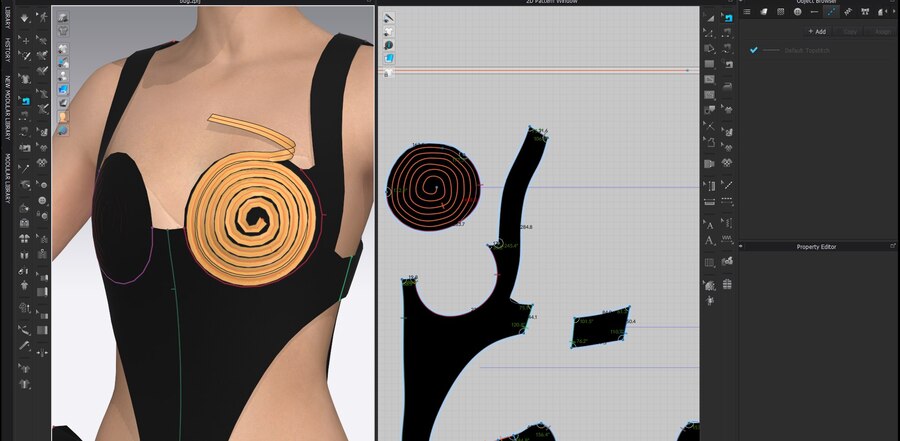Click the Add button in Object Browser
900x441 pixels.
pos(816,32)
